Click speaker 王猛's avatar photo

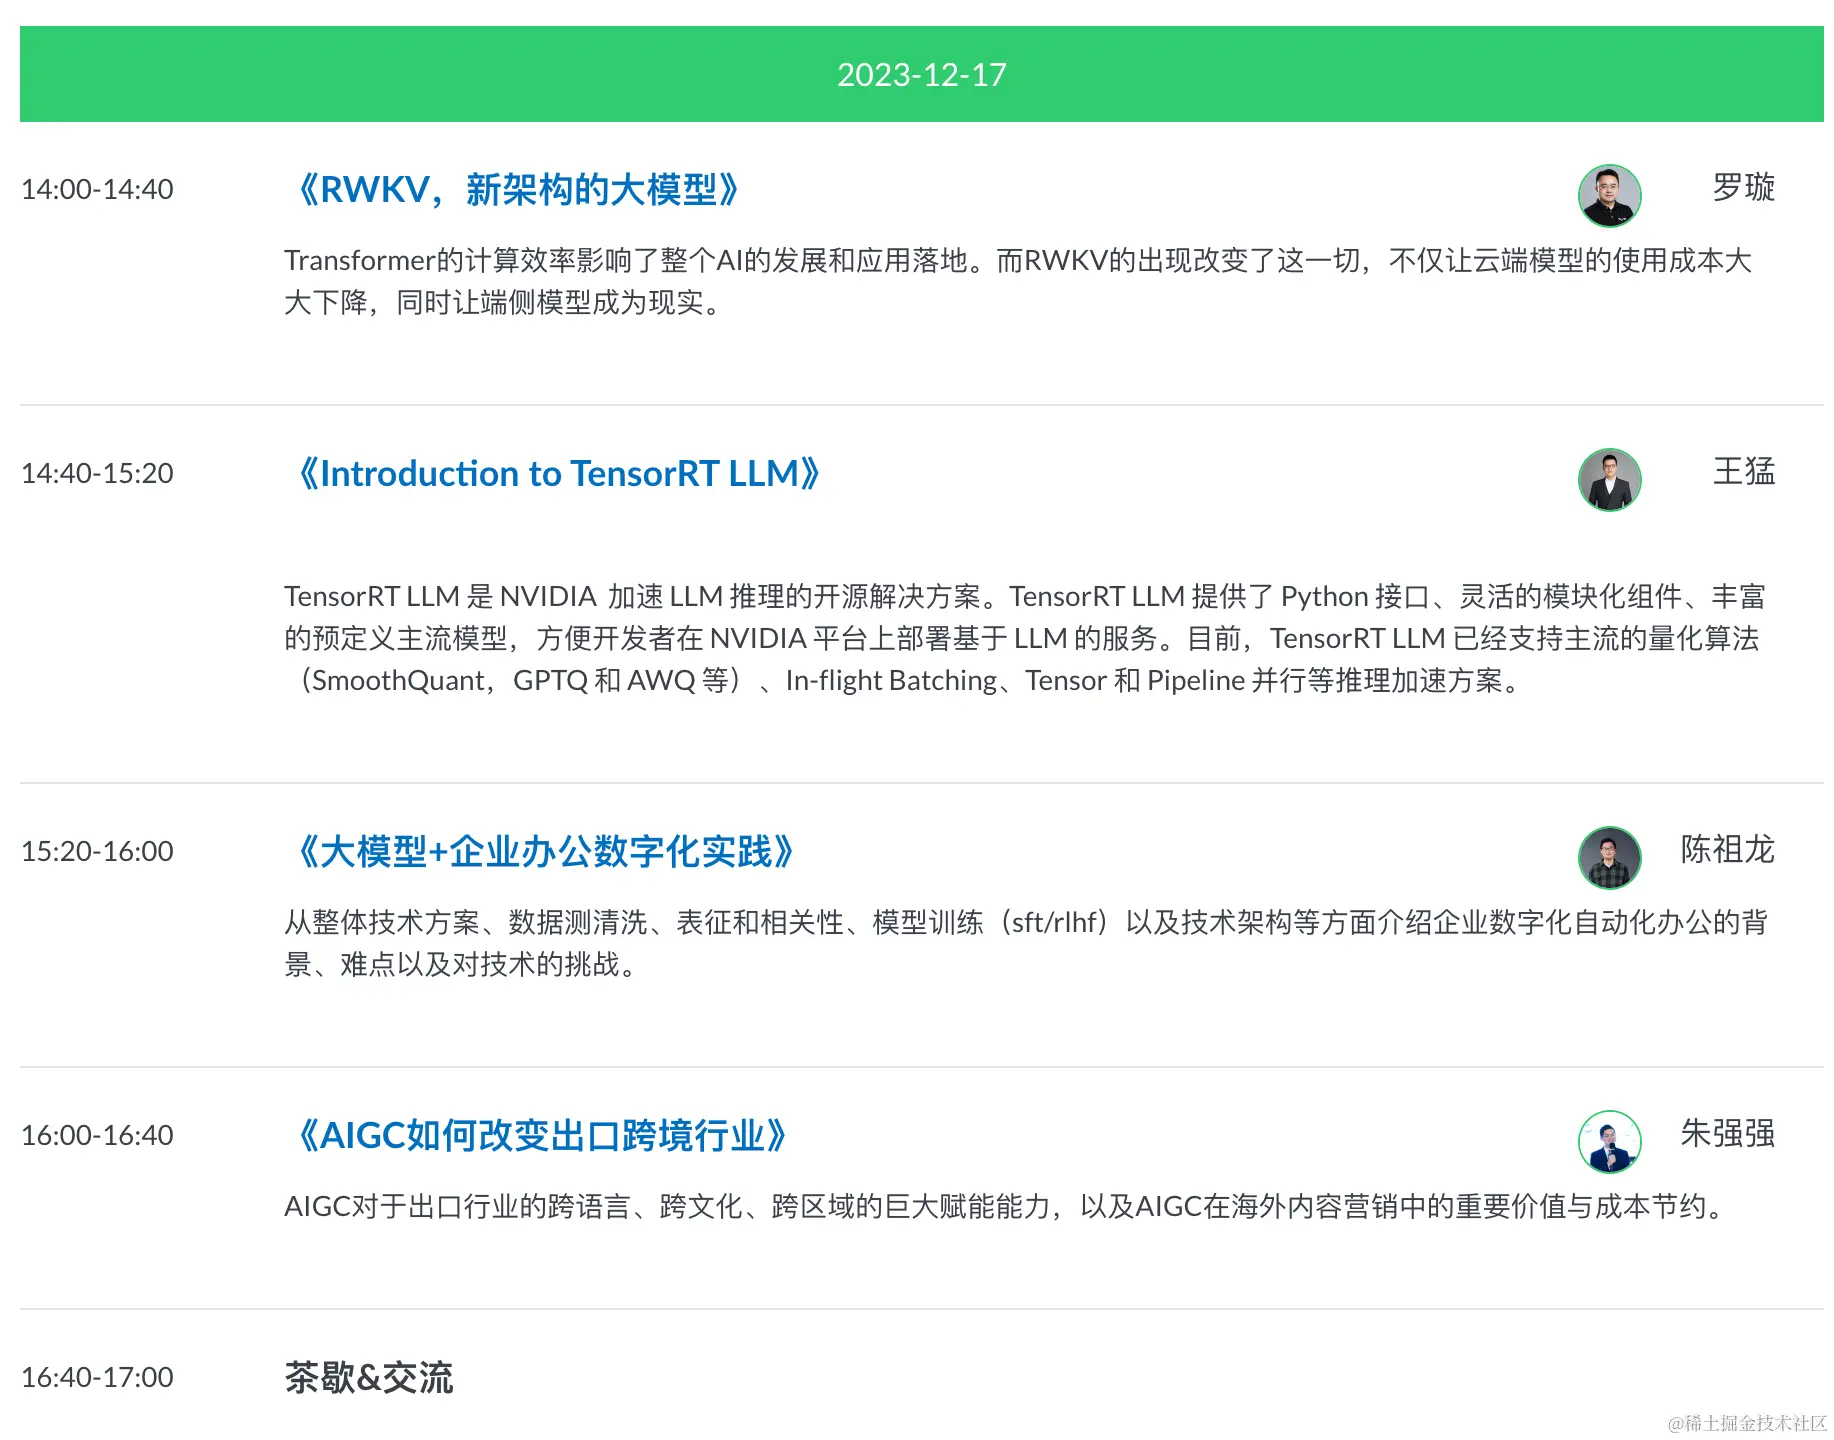tap(1610, 480)
